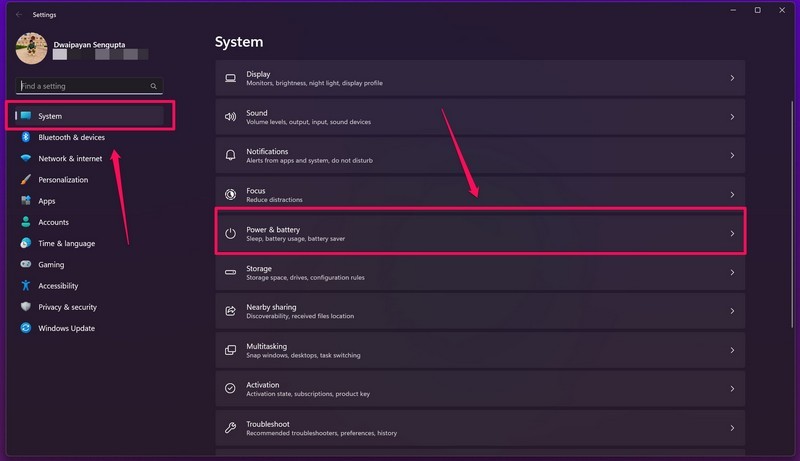Select Accessibility from the sidebar
This screenshot has width=800, height=461.
click(58, 286)
